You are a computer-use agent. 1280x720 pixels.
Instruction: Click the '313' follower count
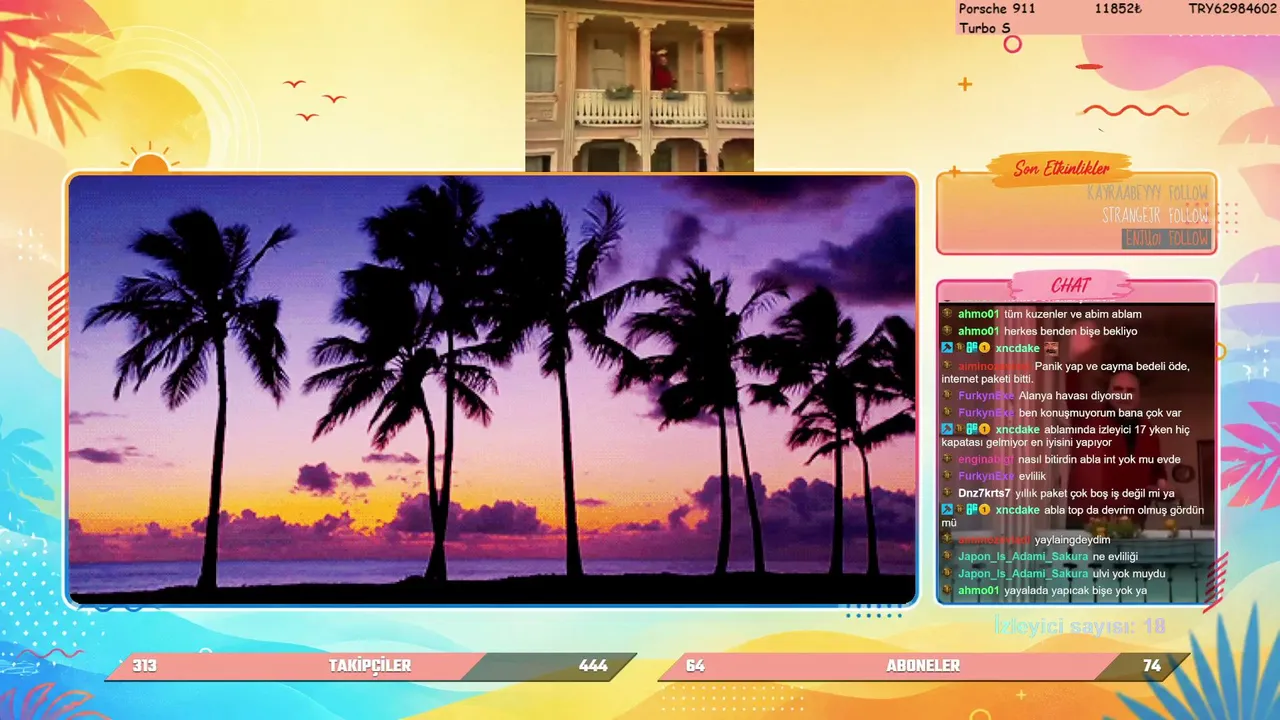pyautogui.click(x=144, y=666)
